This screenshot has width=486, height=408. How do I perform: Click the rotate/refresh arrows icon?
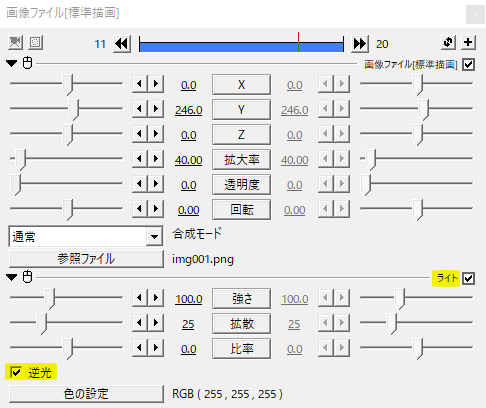click(x=448, y=43)
